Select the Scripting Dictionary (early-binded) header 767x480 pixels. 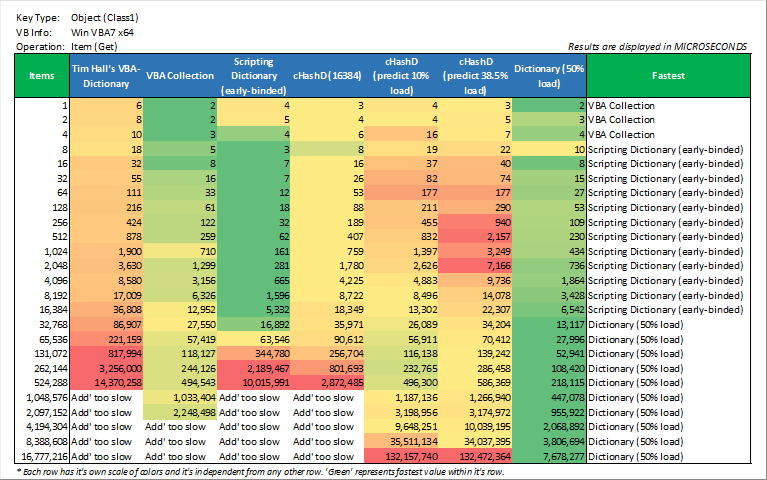253,75
